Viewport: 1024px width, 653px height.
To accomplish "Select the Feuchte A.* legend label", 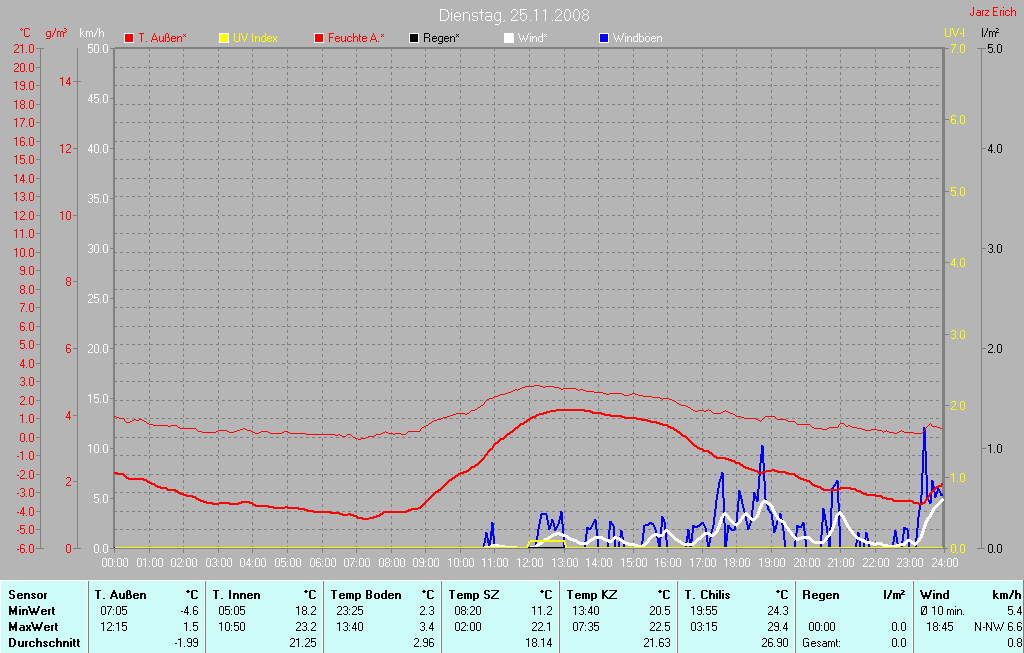I will click(356, 38).
